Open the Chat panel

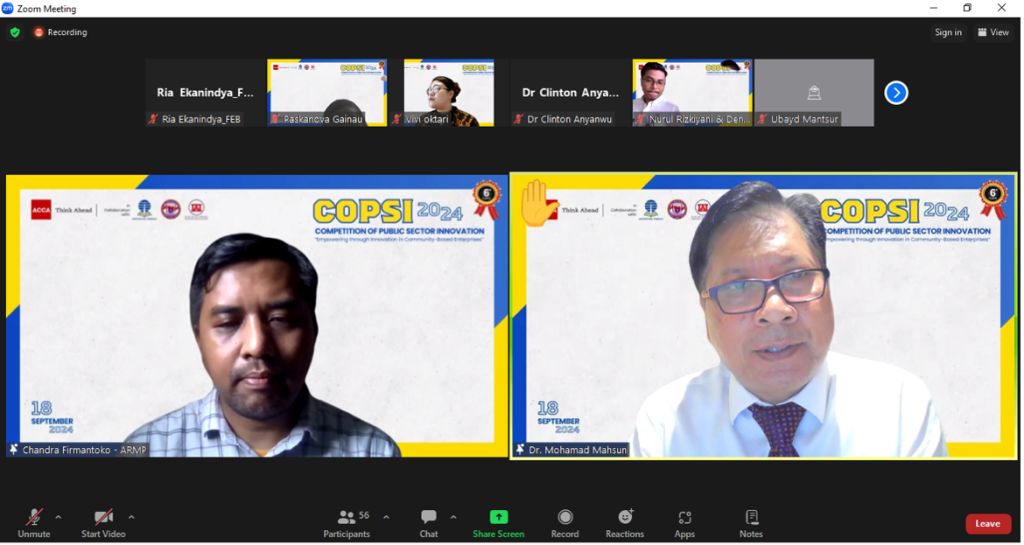pyautogui.click(x=428, y=518)
